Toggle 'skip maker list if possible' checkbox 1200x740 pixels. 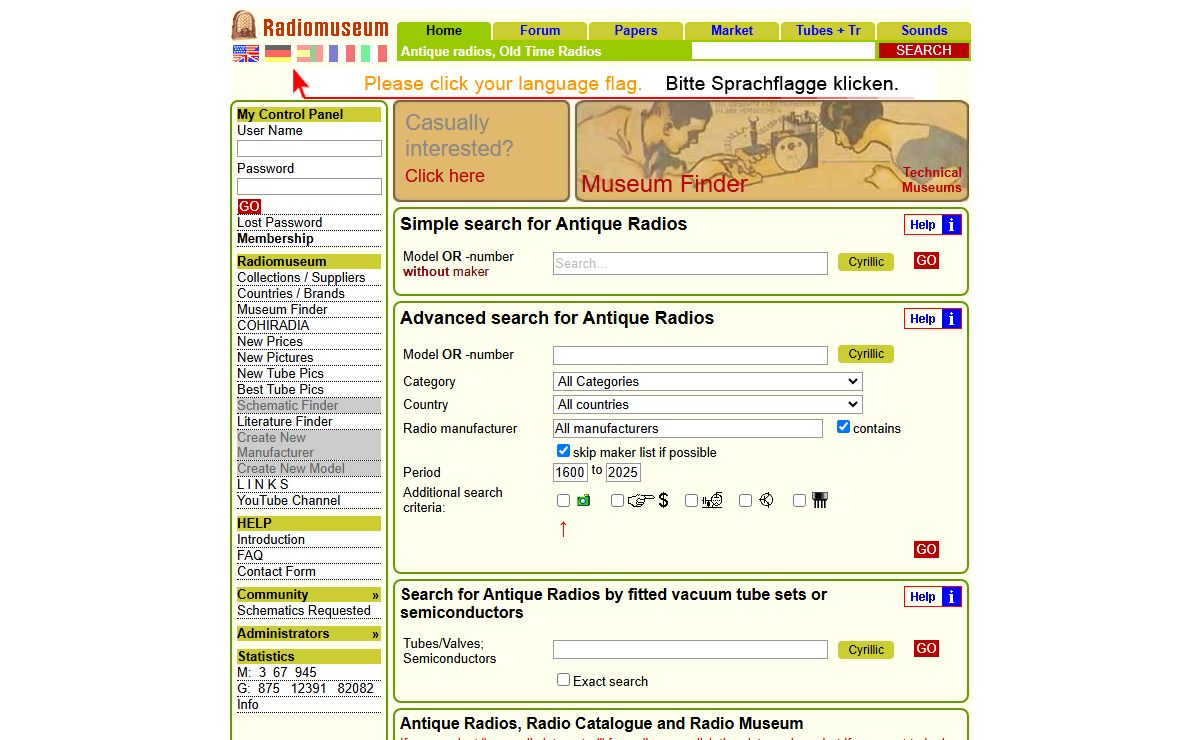click(563, 451)
